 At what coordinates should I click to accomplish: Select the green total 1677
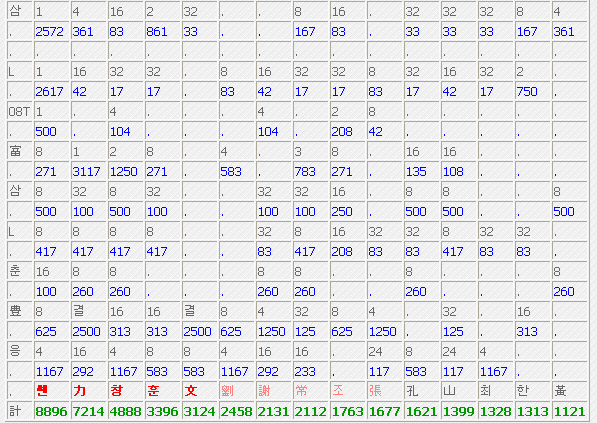[384, 412]
